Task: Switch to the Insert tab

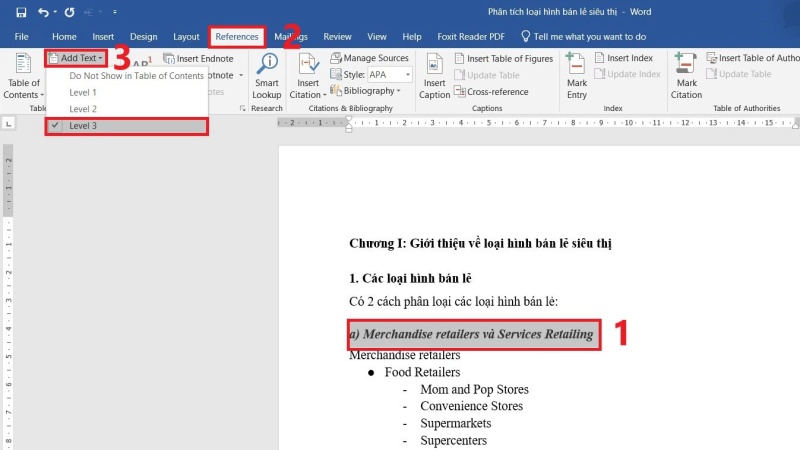Action: click(x=103, y=37)
